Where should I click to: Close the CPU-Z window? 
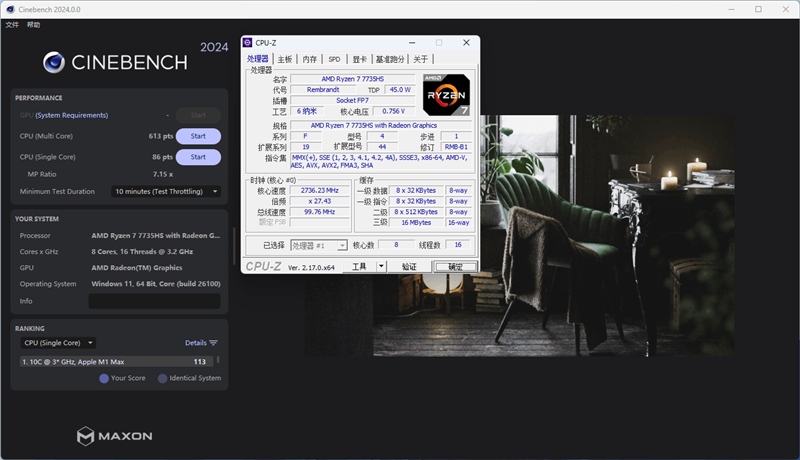click(x=466, y=43)
